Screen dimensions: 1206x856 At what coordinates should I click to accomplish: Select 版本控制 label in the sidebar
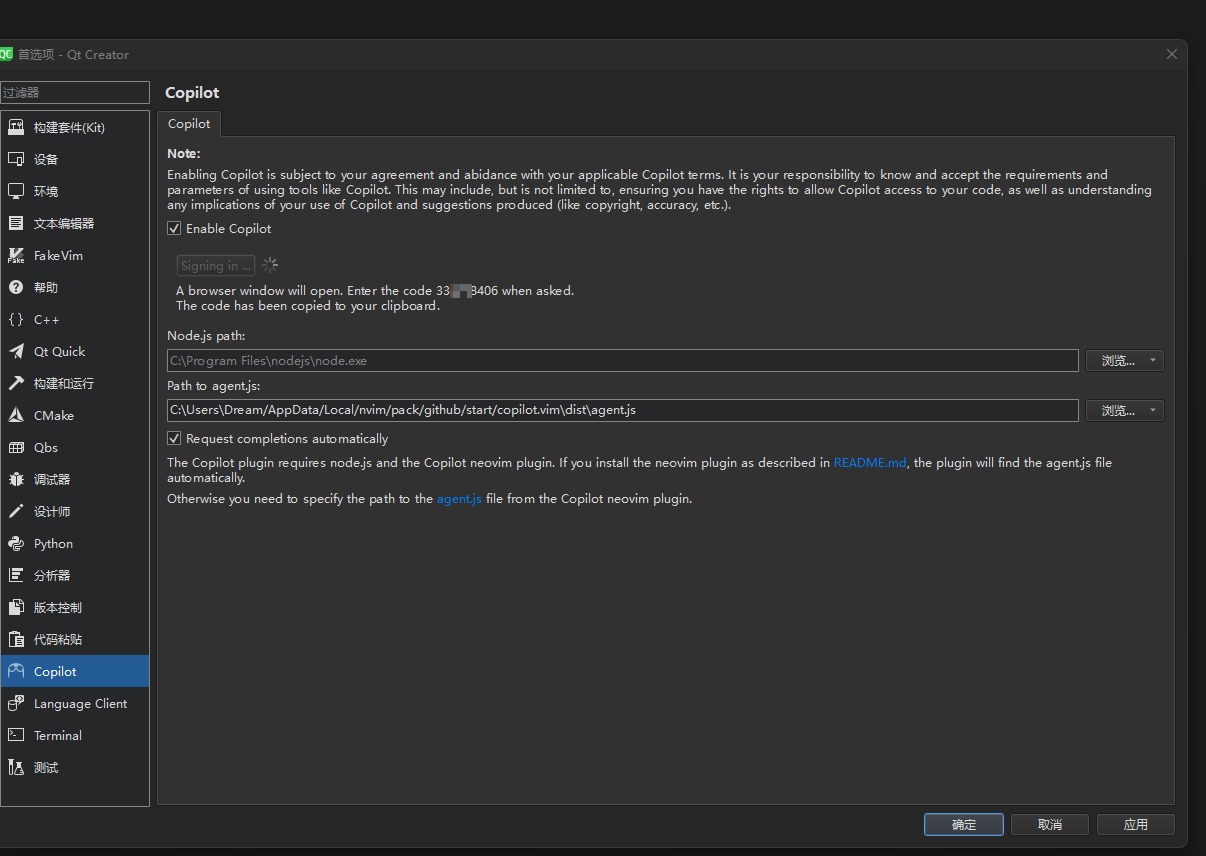click(58, 608)
